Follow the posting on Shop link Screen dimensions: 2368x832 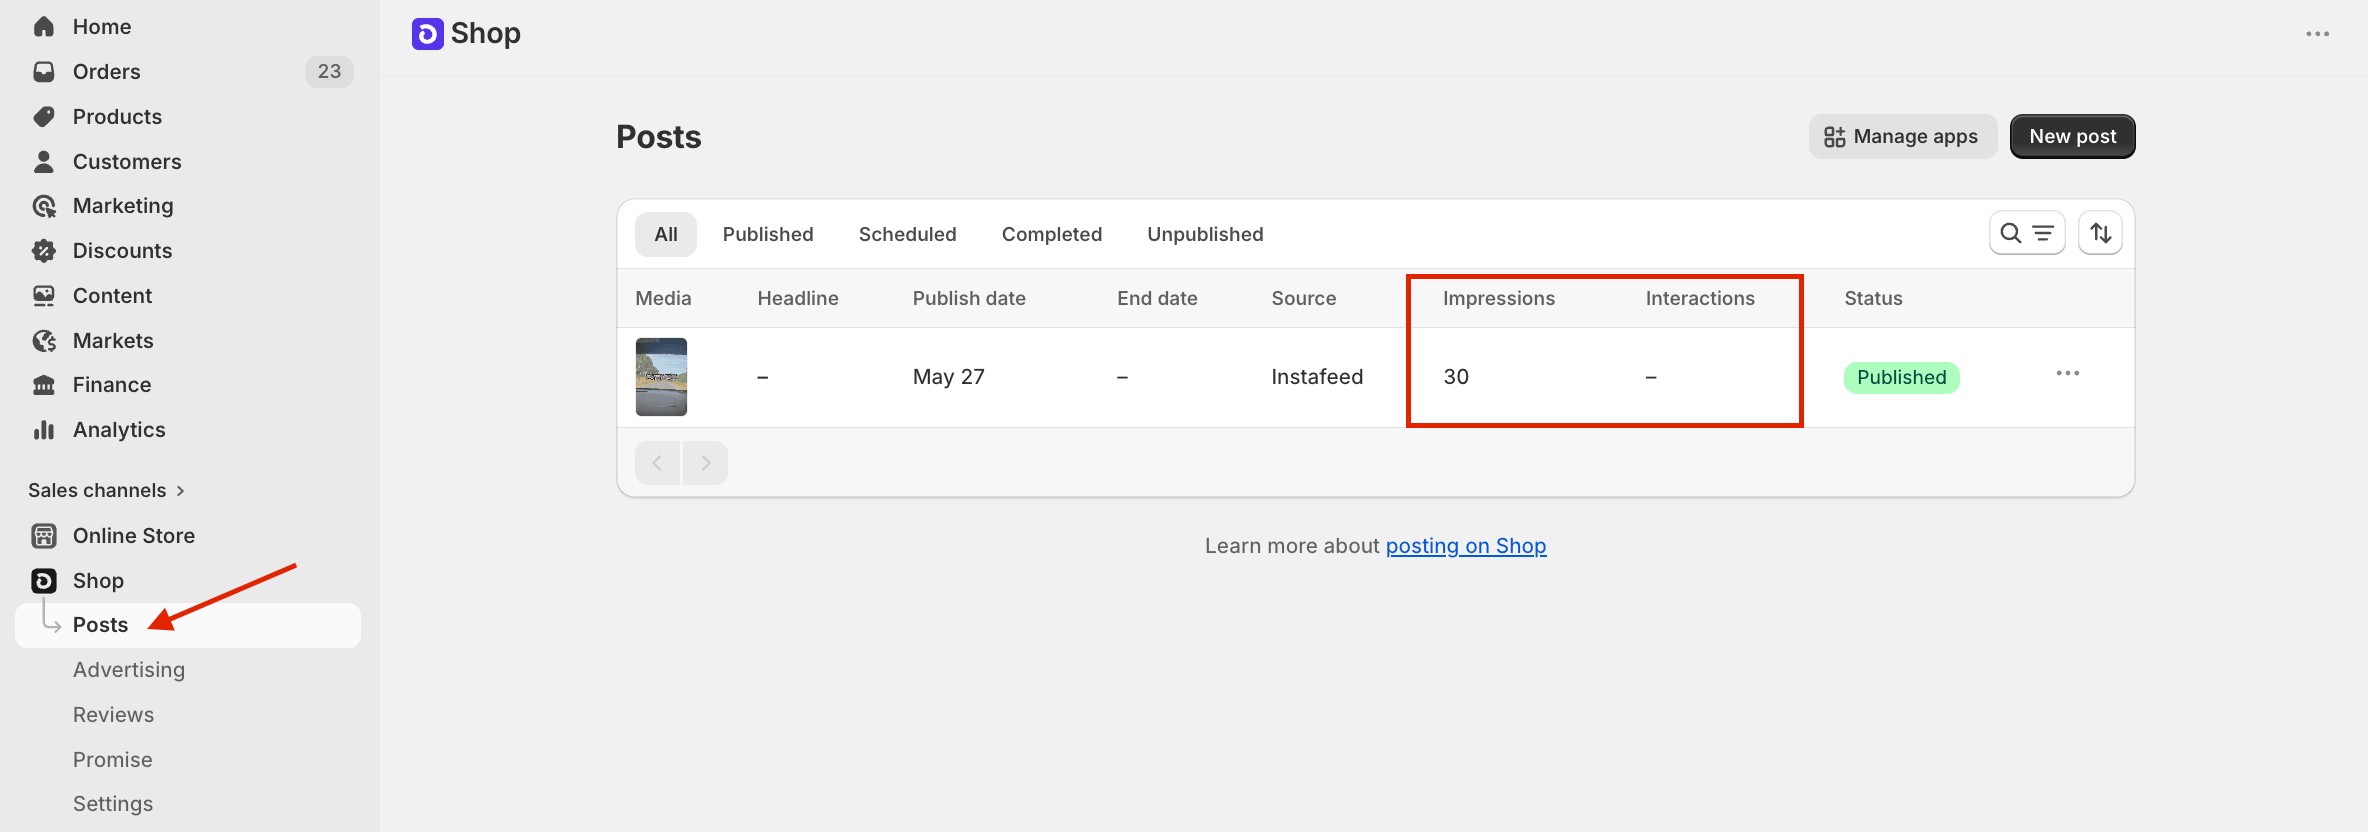coord(1466,546)
